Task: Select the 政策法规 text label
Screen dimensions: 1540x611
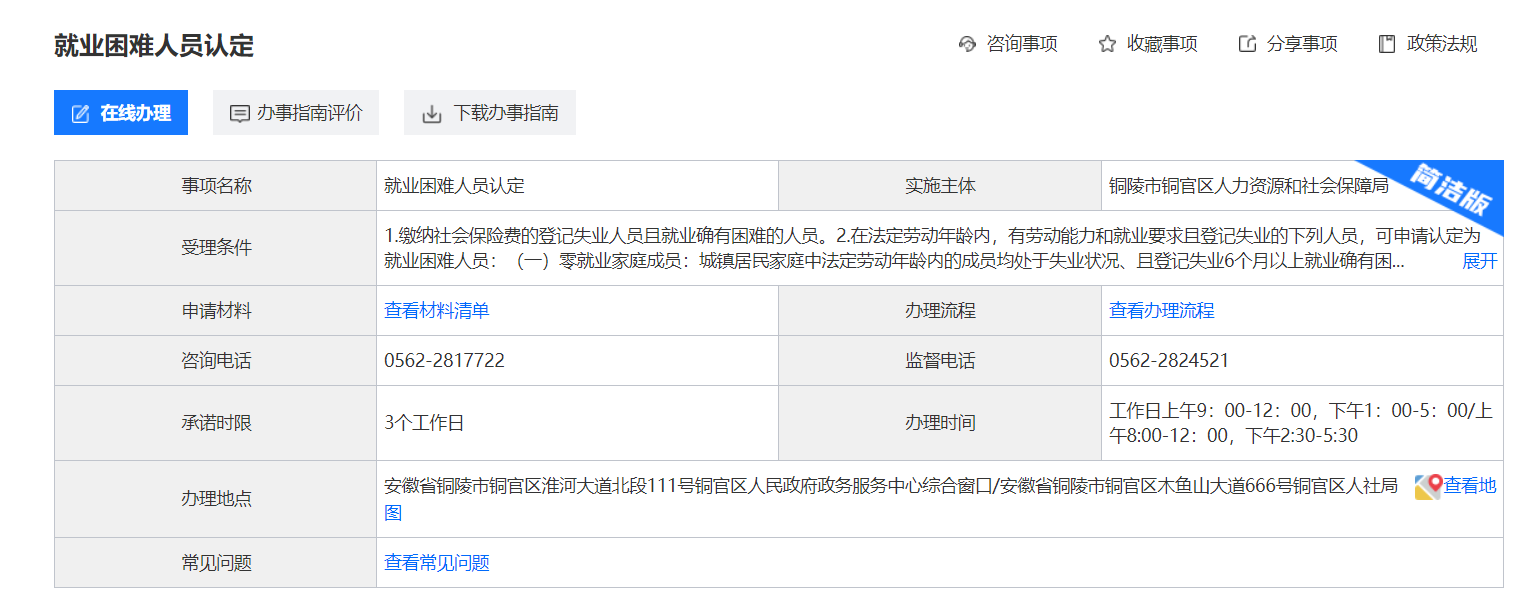Action: [1442, 44]
